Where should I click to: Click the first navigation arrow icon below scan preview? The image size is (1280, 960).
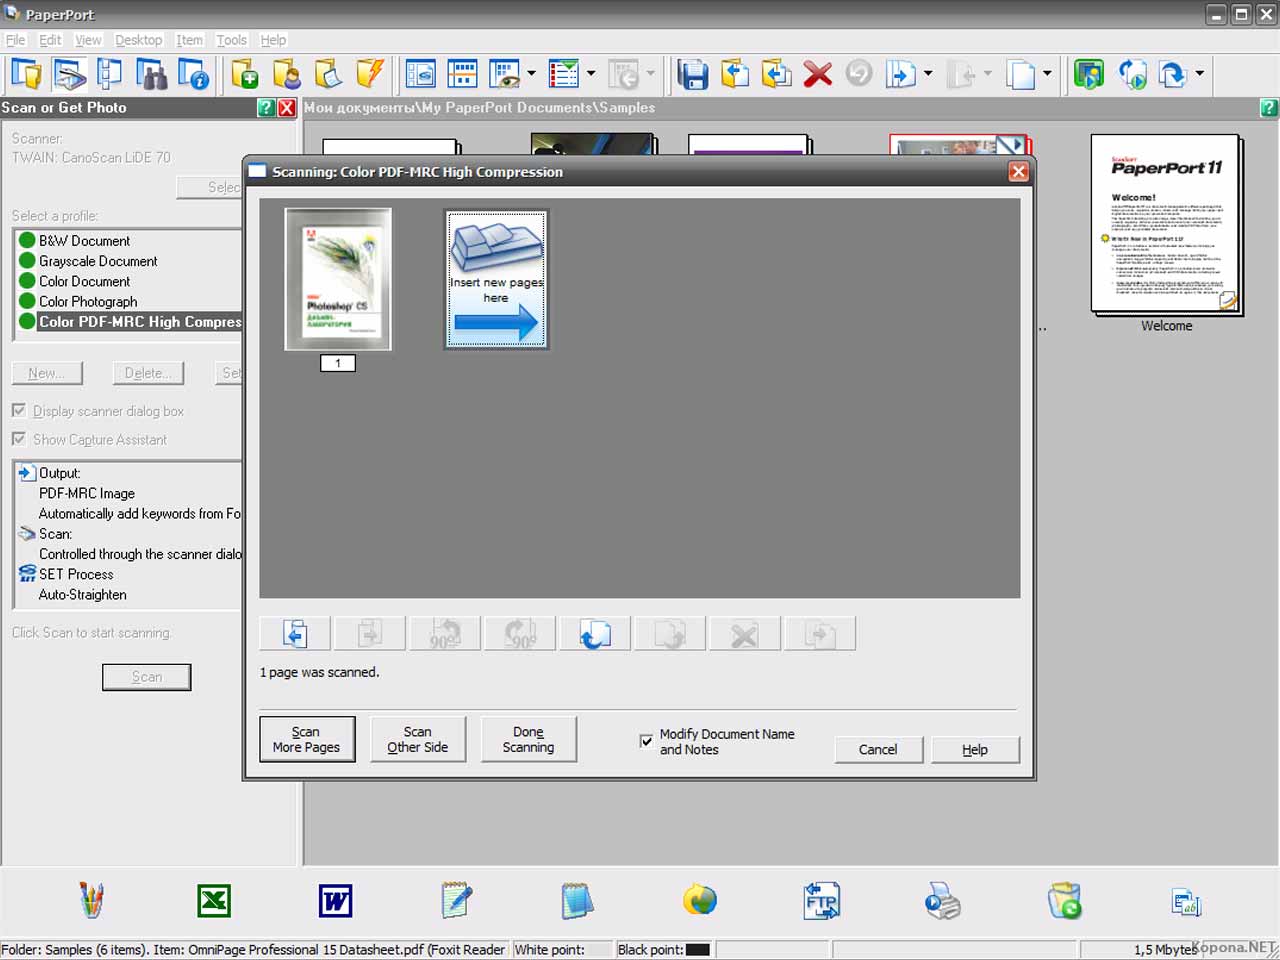295,634
